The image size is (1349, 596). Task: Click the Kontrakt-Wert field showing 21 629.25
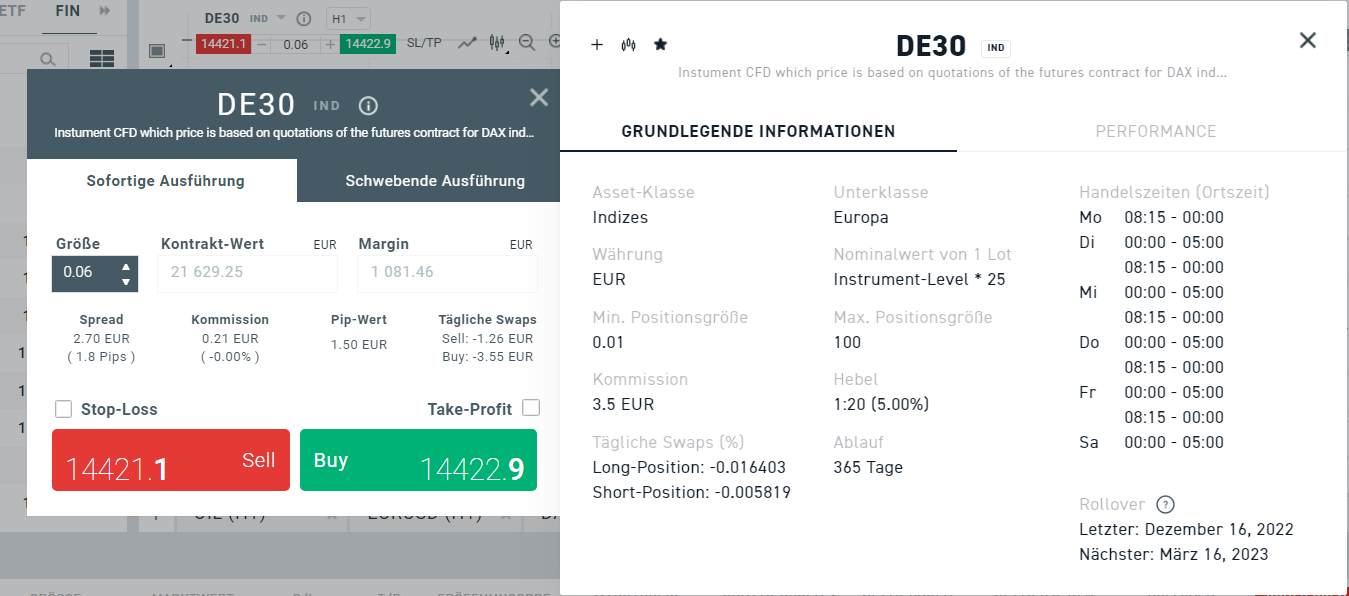coord(247,272)
